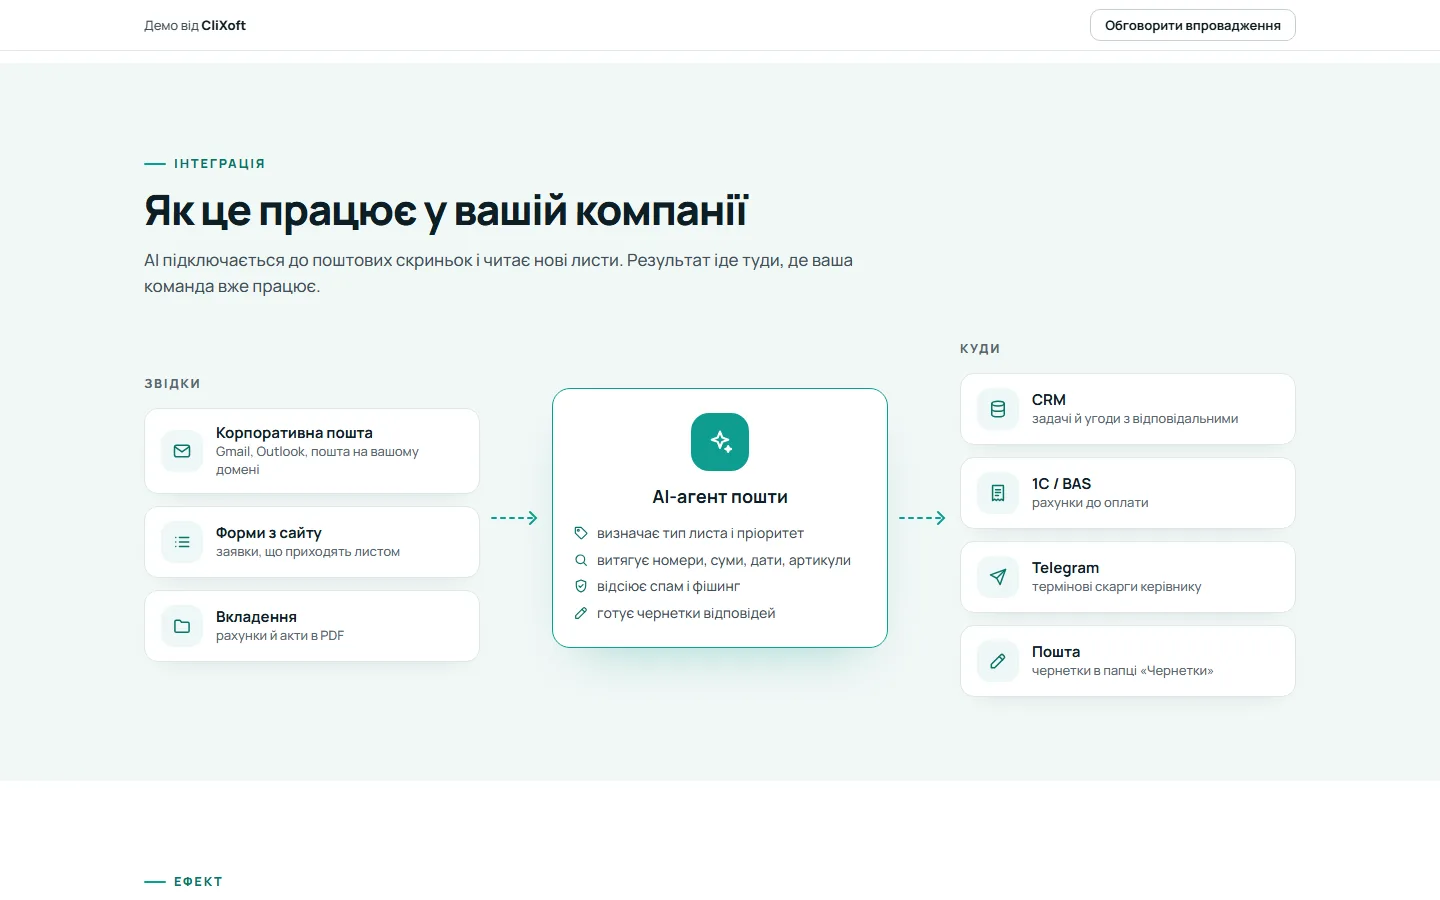1440x900 pixels.
Task: Click text 'заявки, що приходять листом'
Action: [308, 552]
